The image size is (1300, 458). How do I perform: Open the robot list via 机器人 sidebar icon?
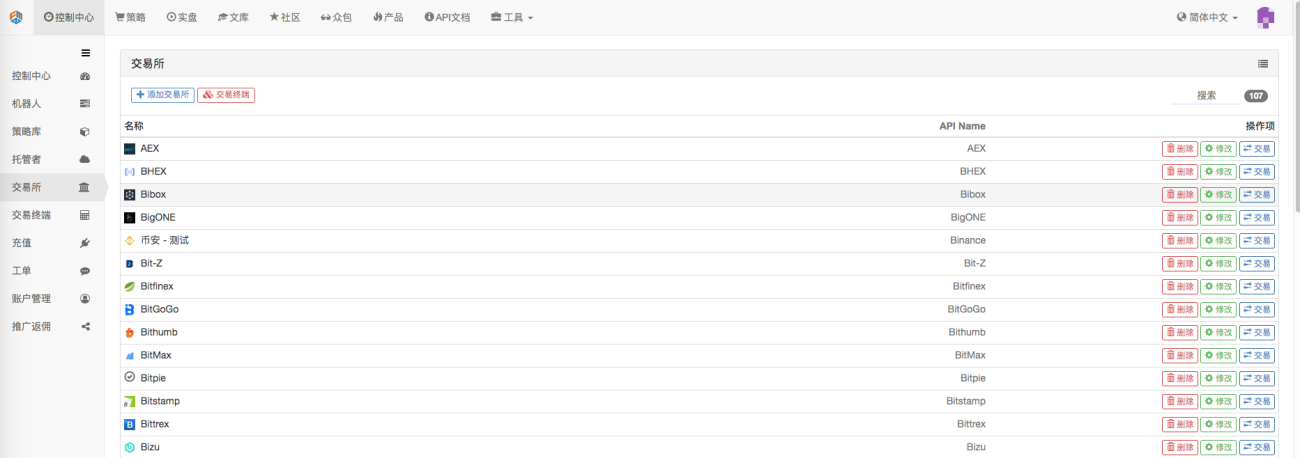(85, 103)
